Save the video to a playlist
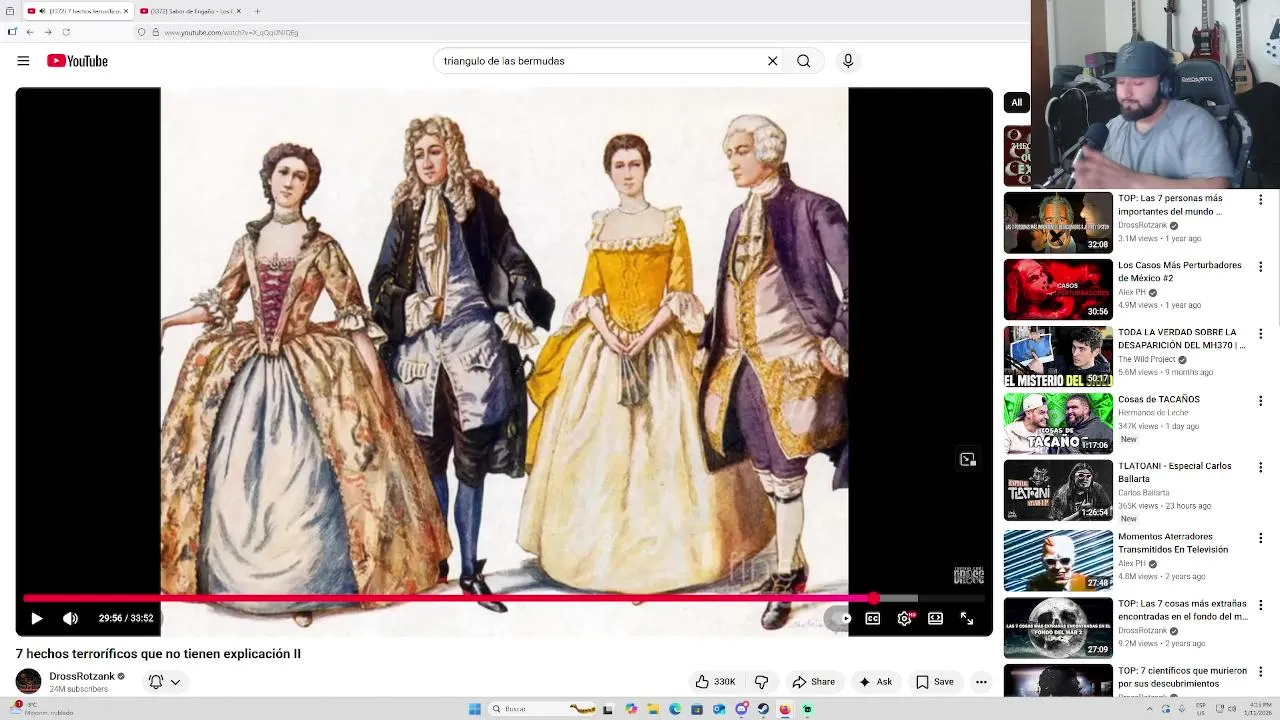 point(935,681)
